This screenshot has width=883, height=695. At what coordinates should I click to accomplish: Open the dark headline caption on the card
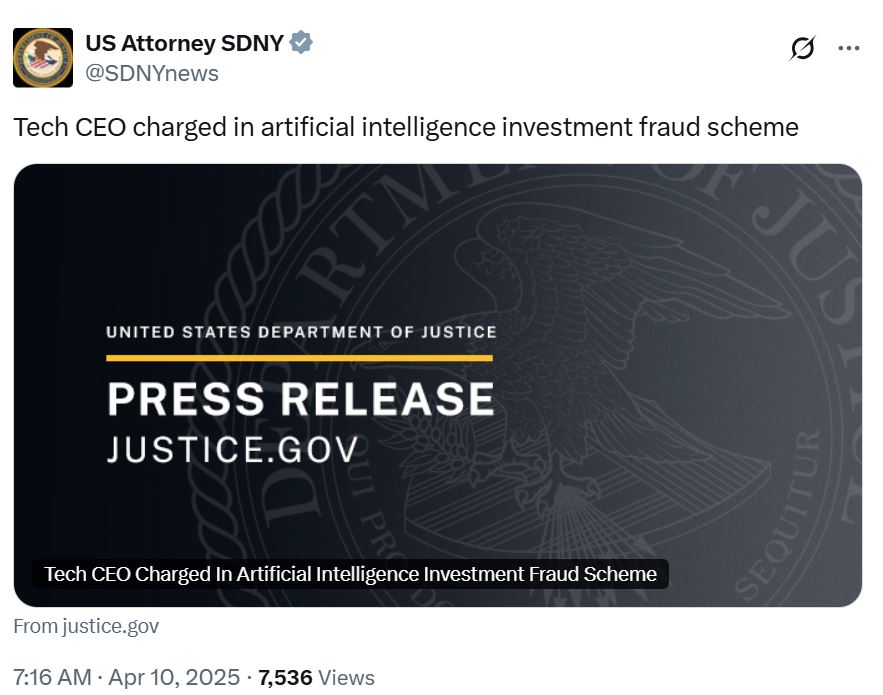350,574
